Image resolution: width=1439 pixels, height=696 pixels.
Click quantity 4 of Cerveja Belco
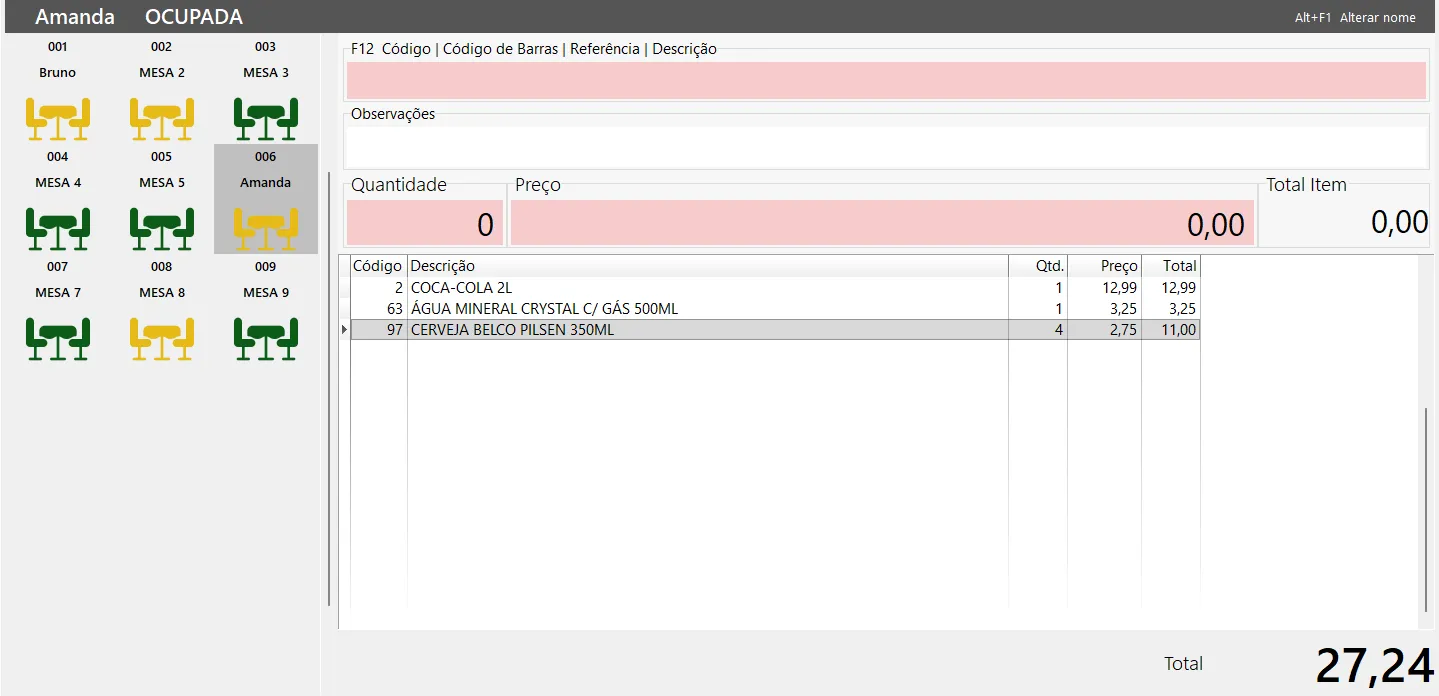point(1038,330)
